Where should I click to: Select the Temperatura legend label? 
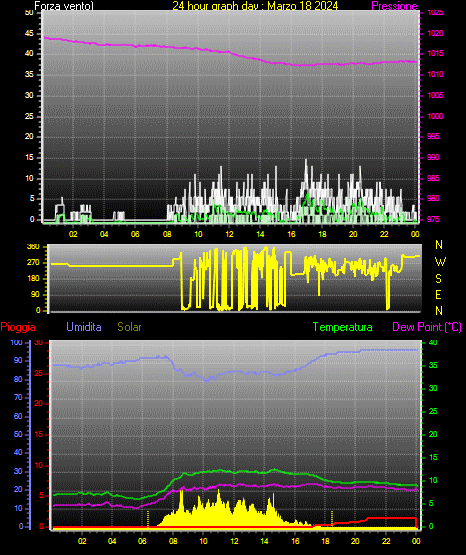[342, 327]
